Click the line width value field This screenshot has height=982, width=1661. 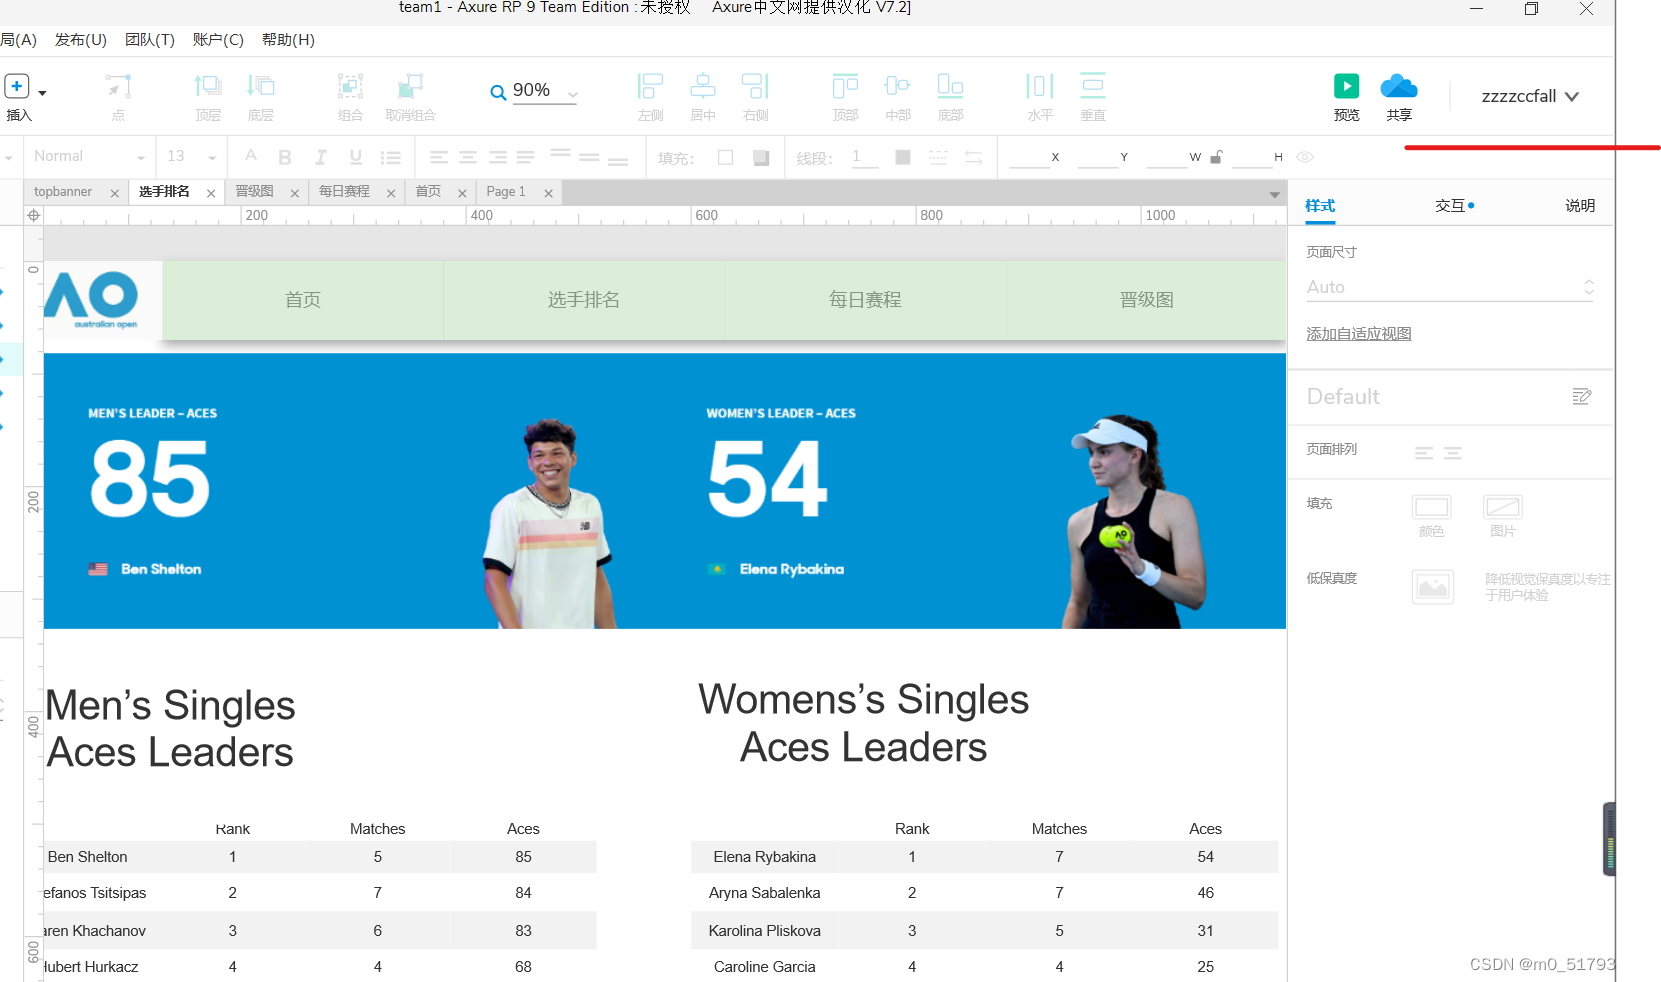click(865, 157)
